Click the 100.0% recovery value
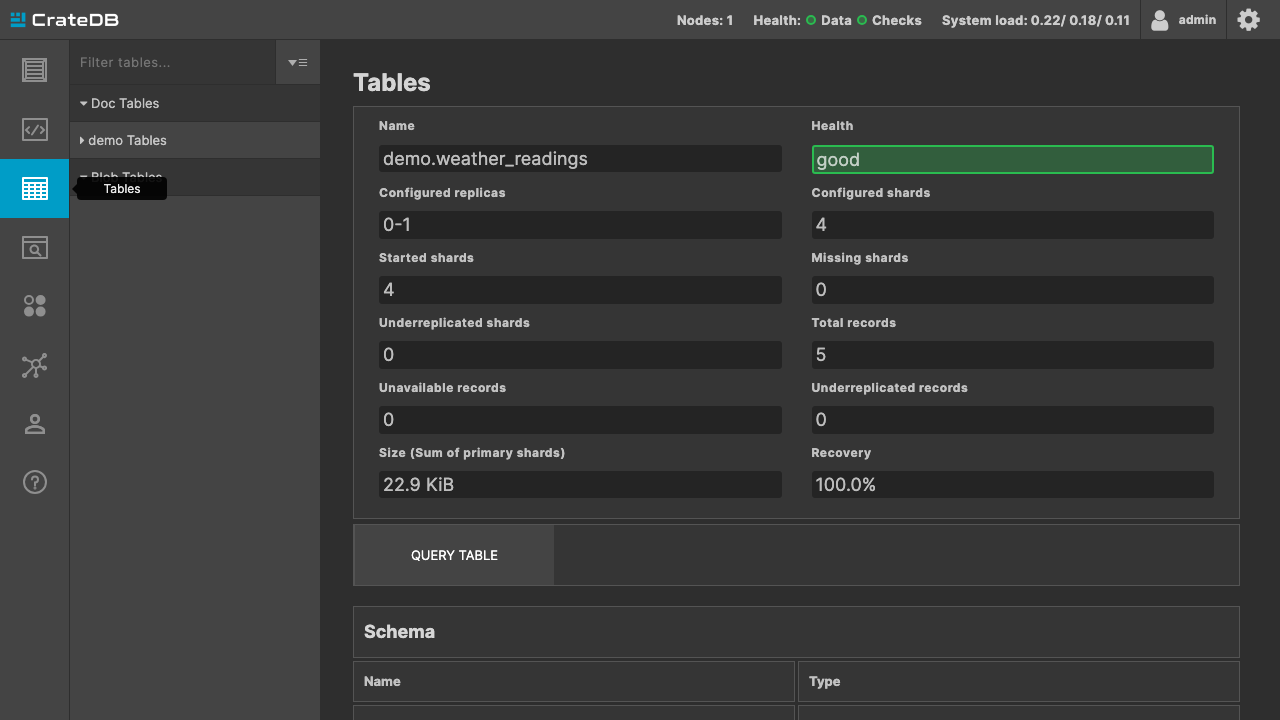The height and width of the screenshot is (720, 1280). pos(1012,484)
